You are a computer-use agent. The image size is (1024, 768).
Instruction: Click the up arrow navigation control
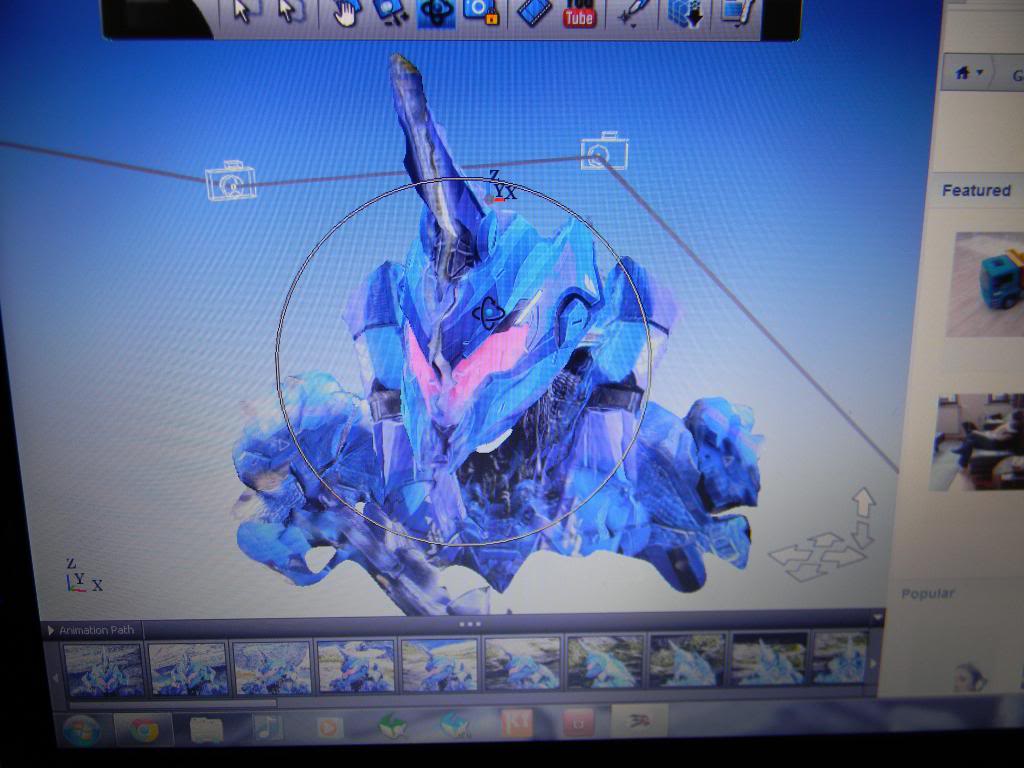(863, 504)
